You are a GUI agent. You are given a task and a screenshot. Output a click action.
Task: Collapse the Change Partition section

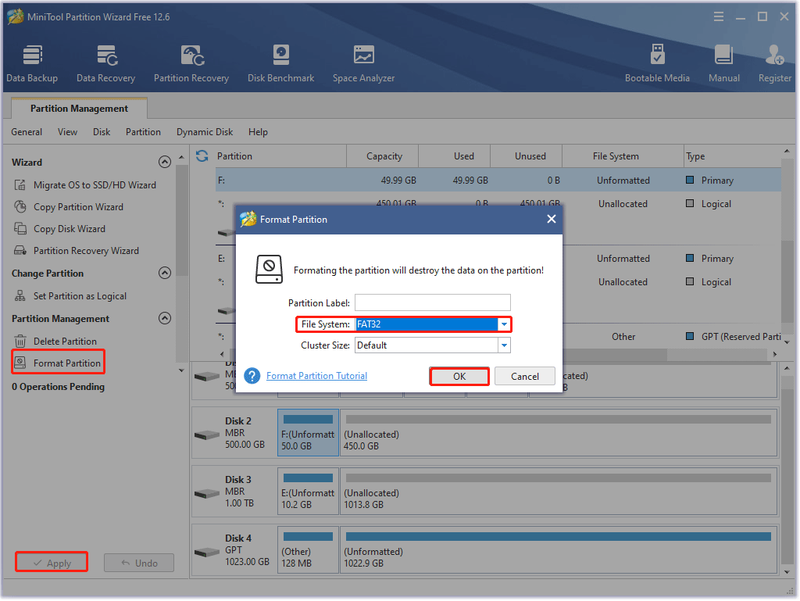coord(164,273)
